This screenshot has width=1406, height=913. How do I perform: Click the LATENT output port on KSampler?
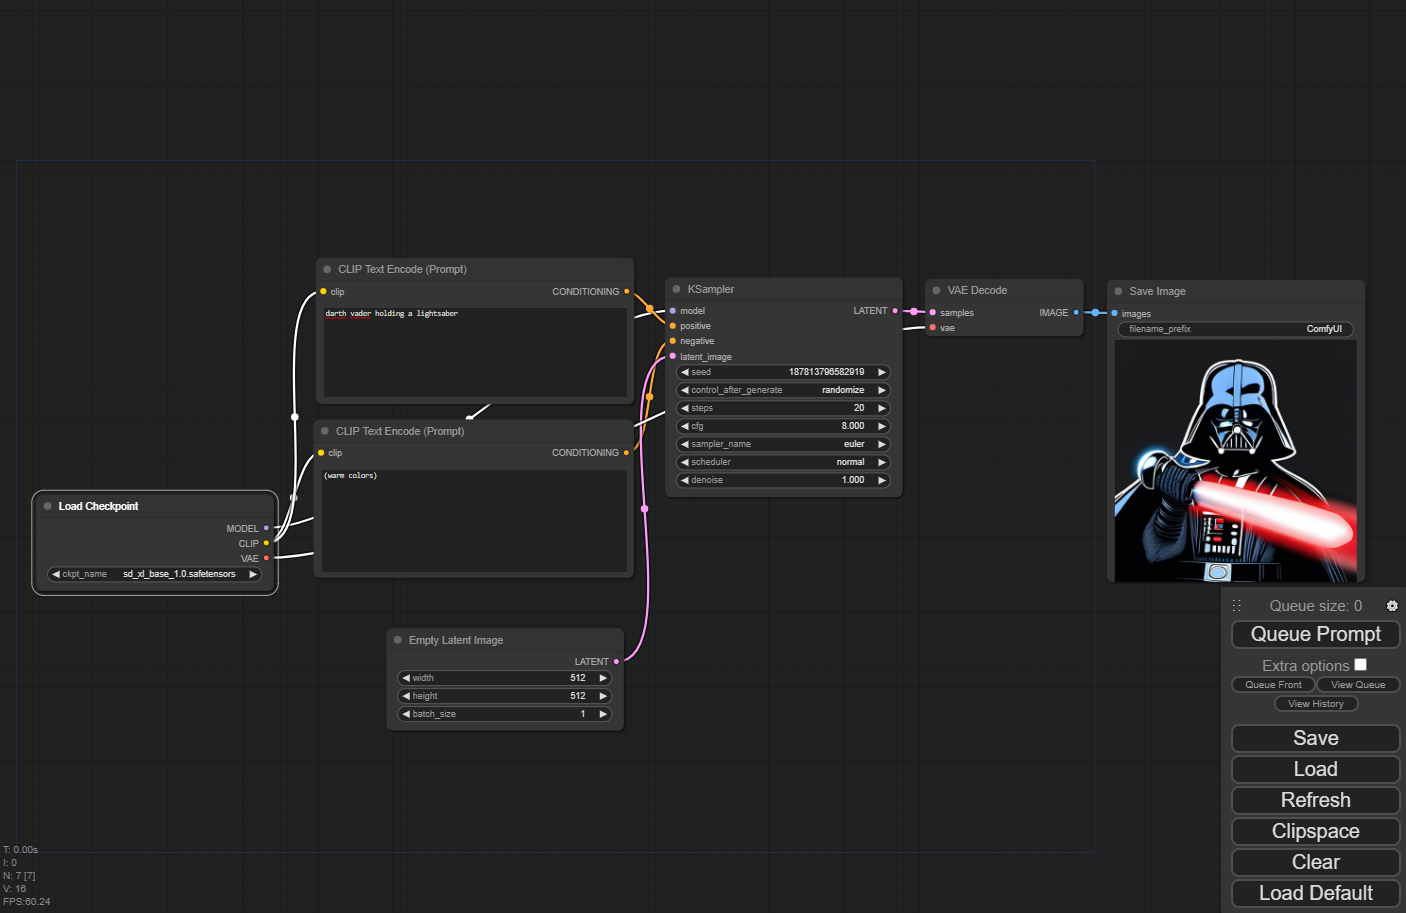(x=895, y=311)
